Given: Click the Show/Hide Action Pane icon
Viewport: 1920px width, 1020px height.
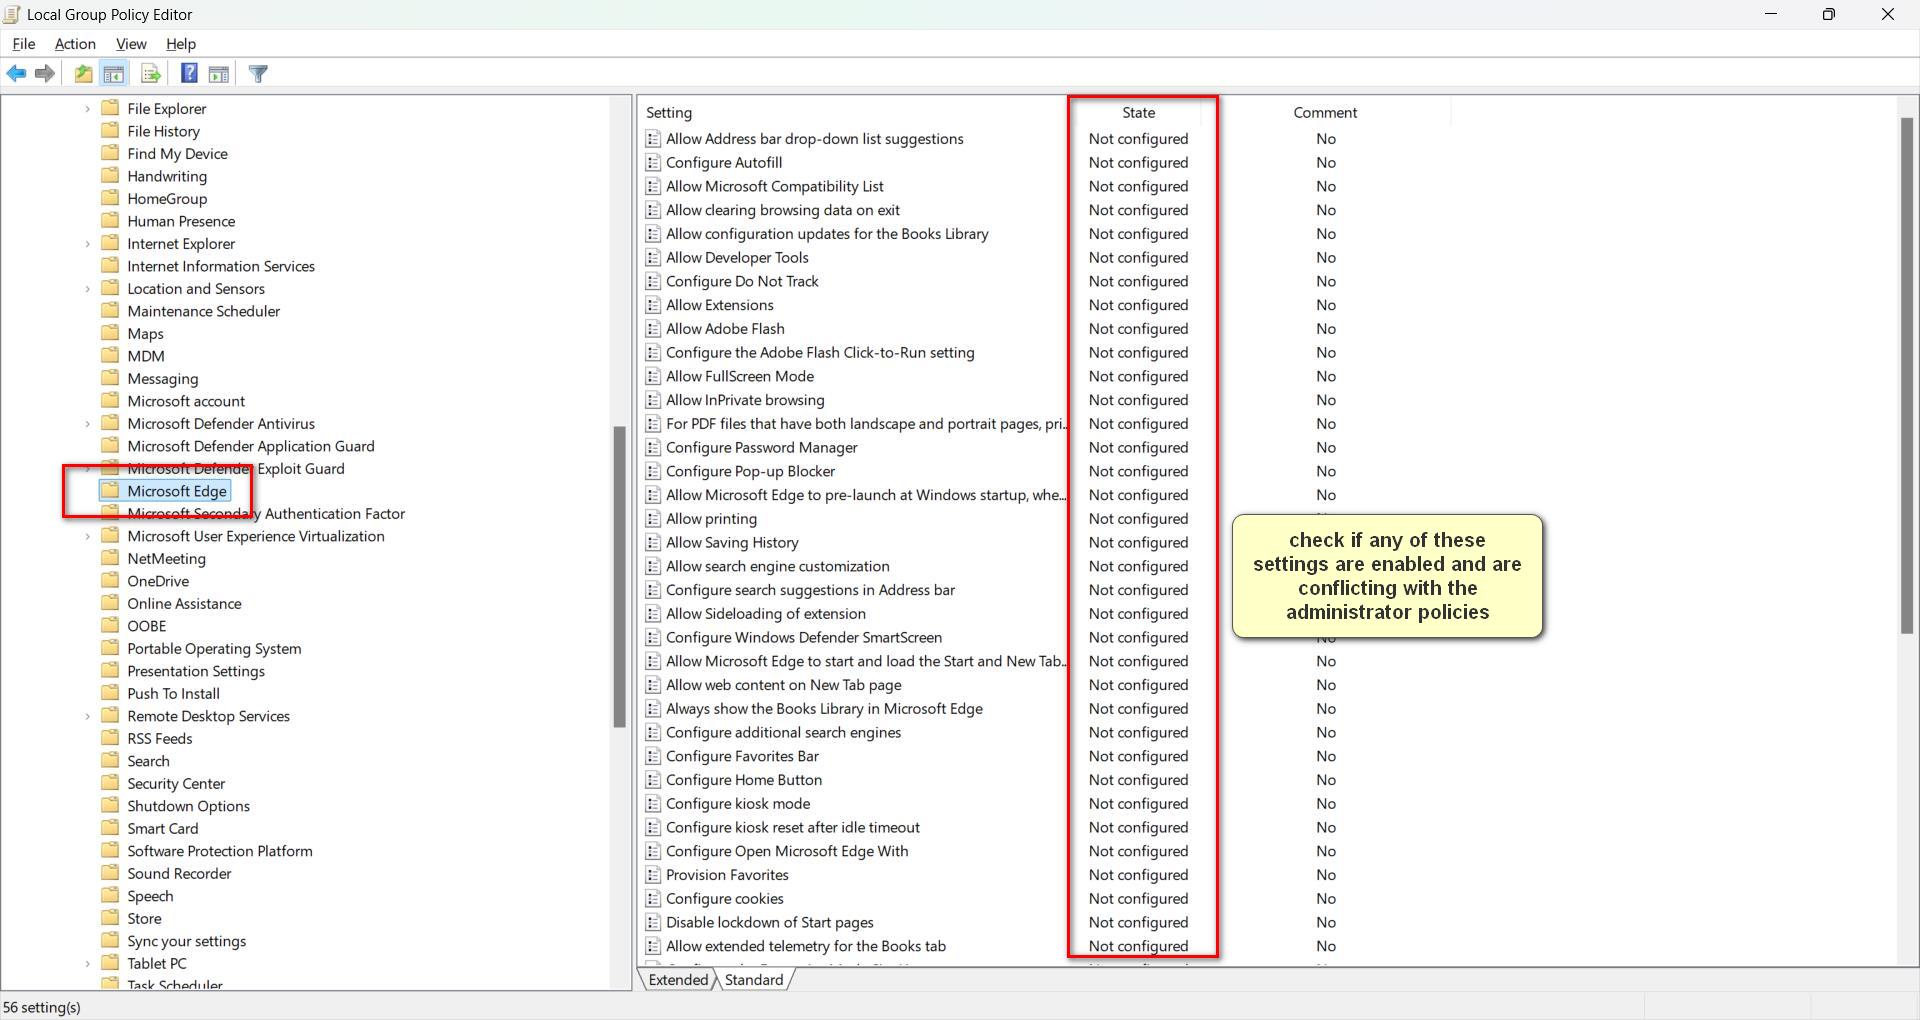Looking at the screenshot, I should tap(219, 73).
